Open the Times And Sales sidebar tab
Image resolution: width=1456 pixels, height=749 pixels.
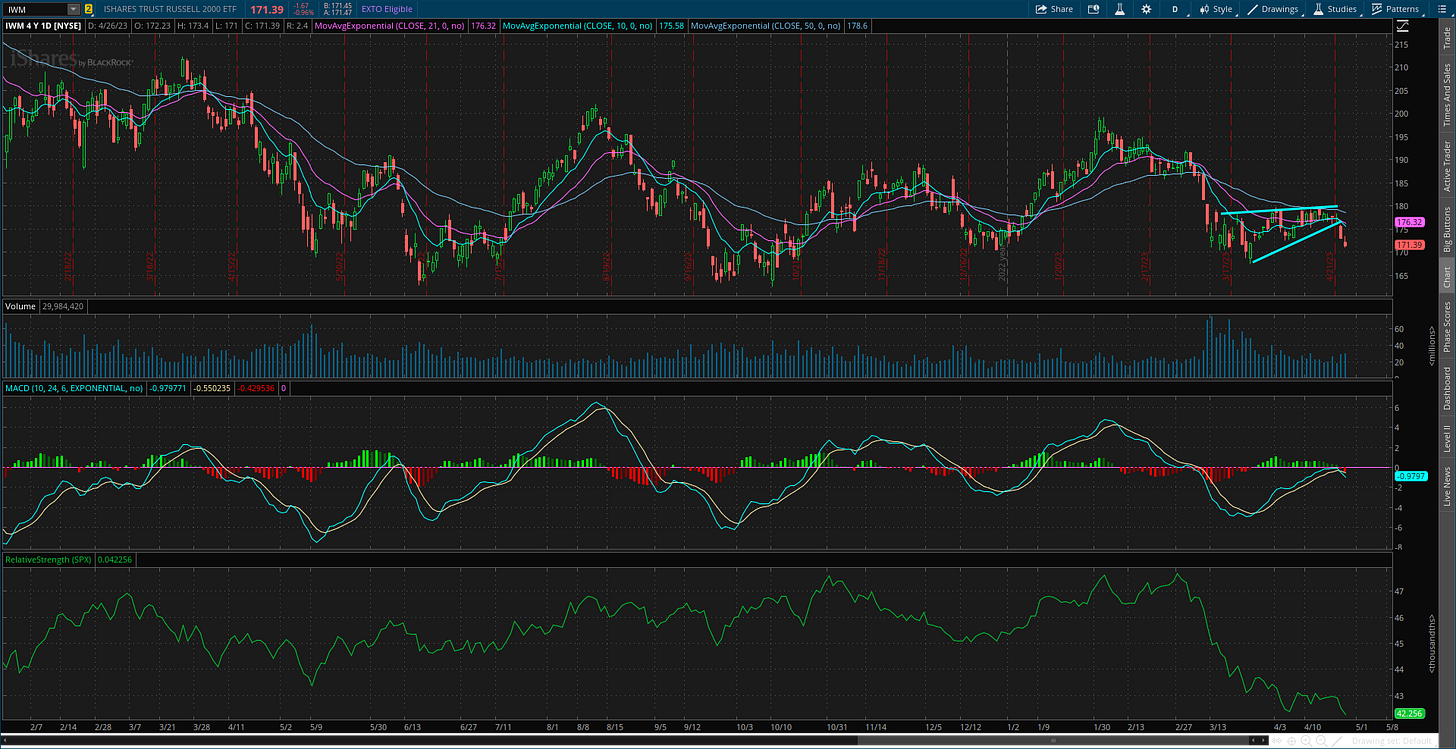click(1447, 95)
